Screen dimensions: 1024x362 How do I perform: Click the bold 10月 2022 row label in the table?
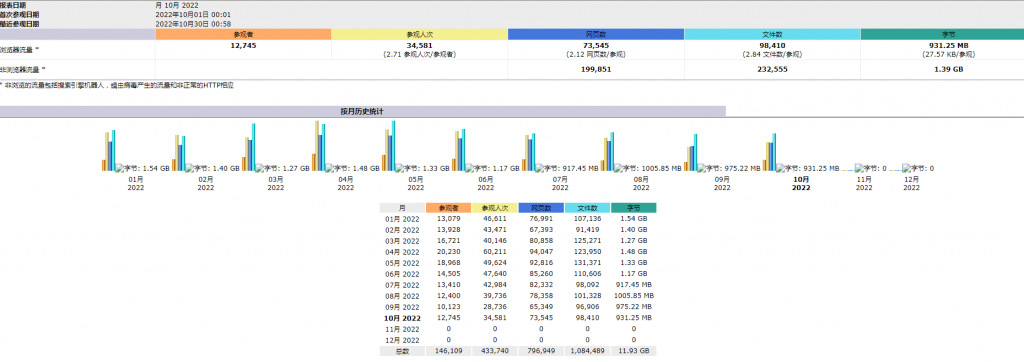coord(402,318)
